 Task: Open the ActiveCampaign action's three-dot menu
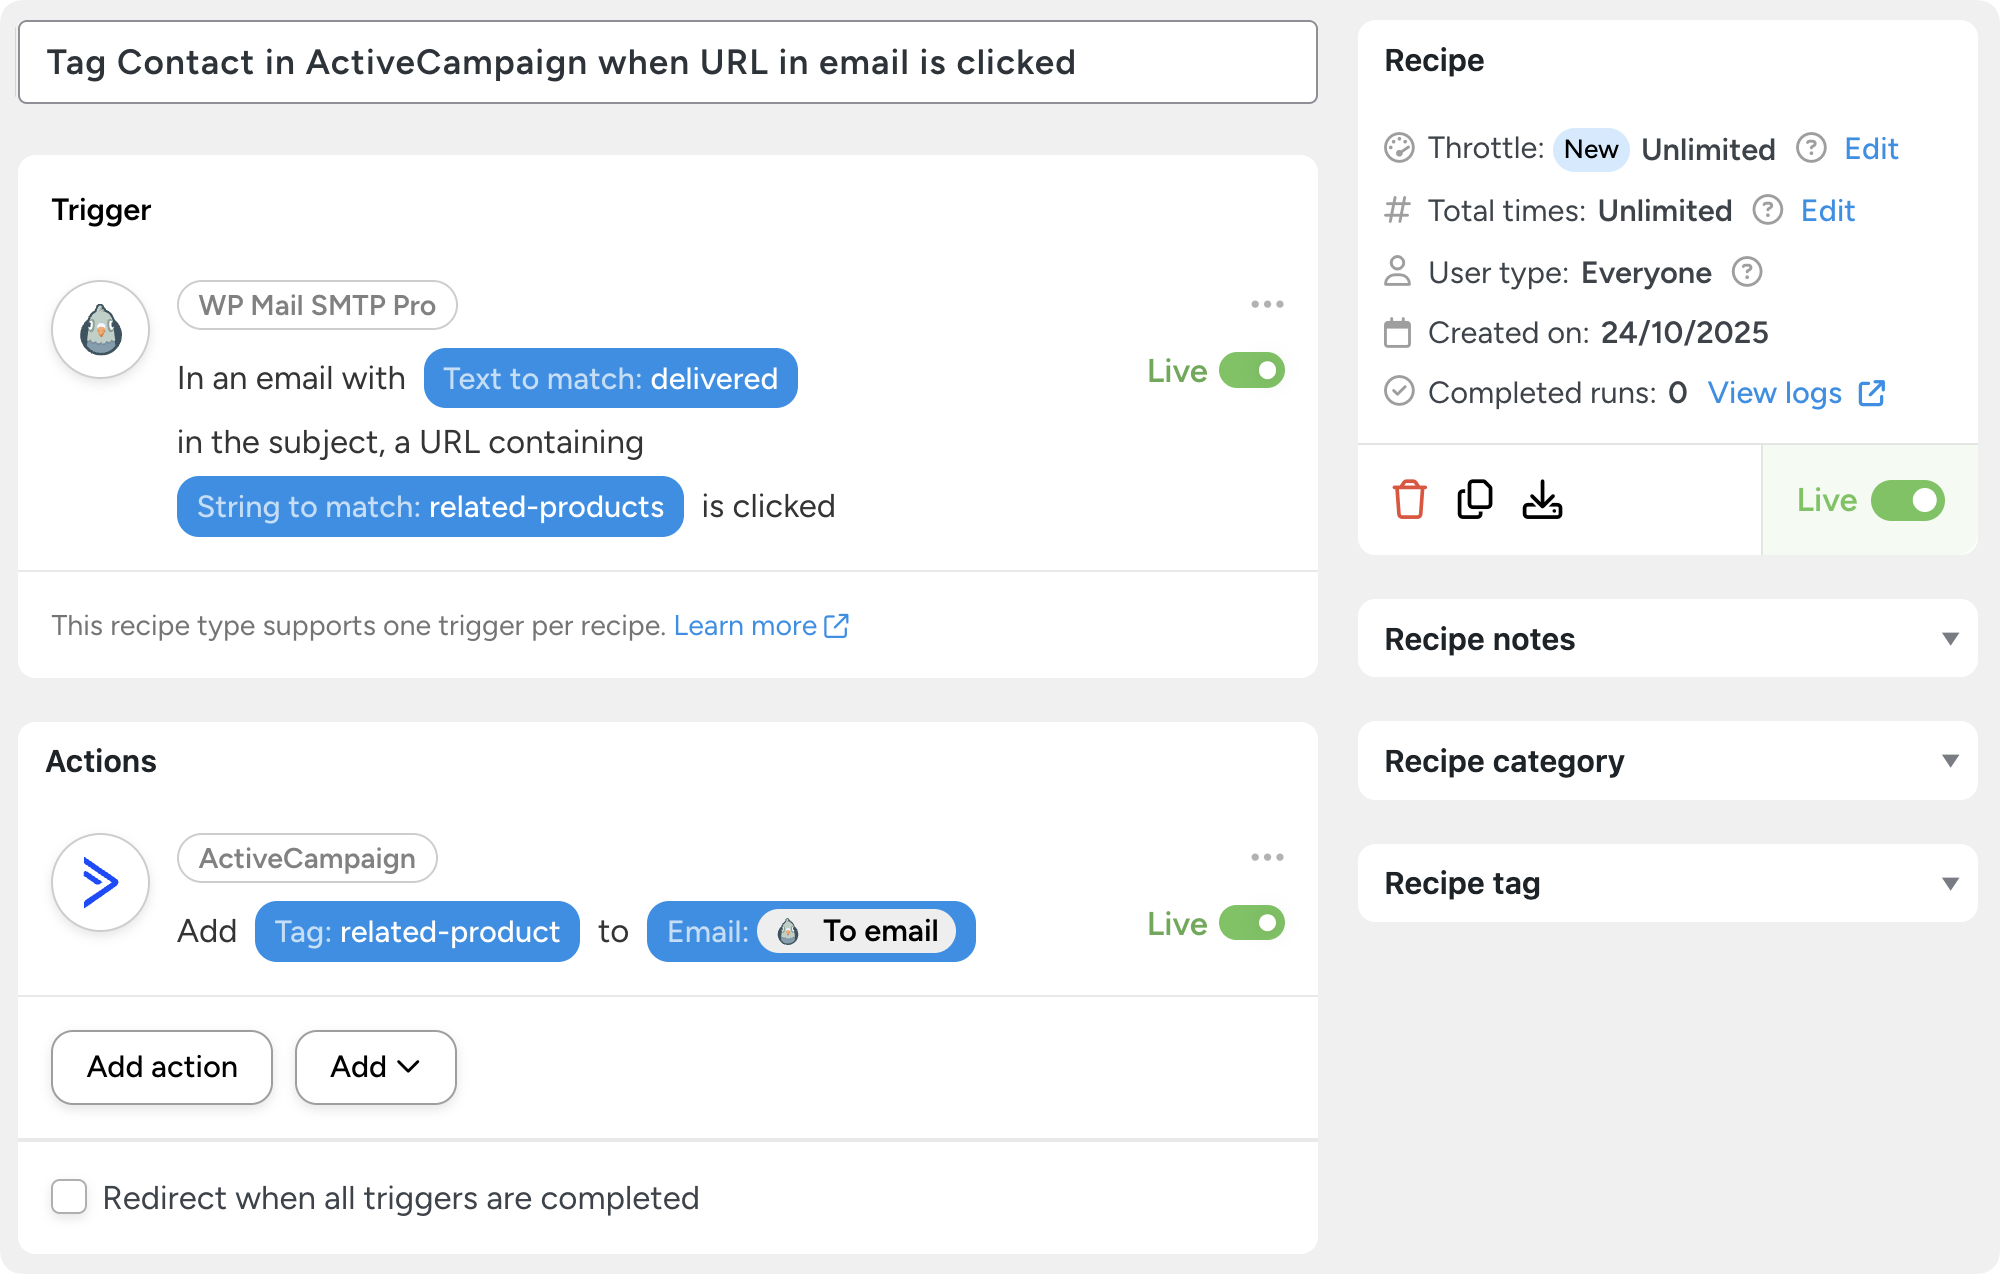coord(1267,857)
